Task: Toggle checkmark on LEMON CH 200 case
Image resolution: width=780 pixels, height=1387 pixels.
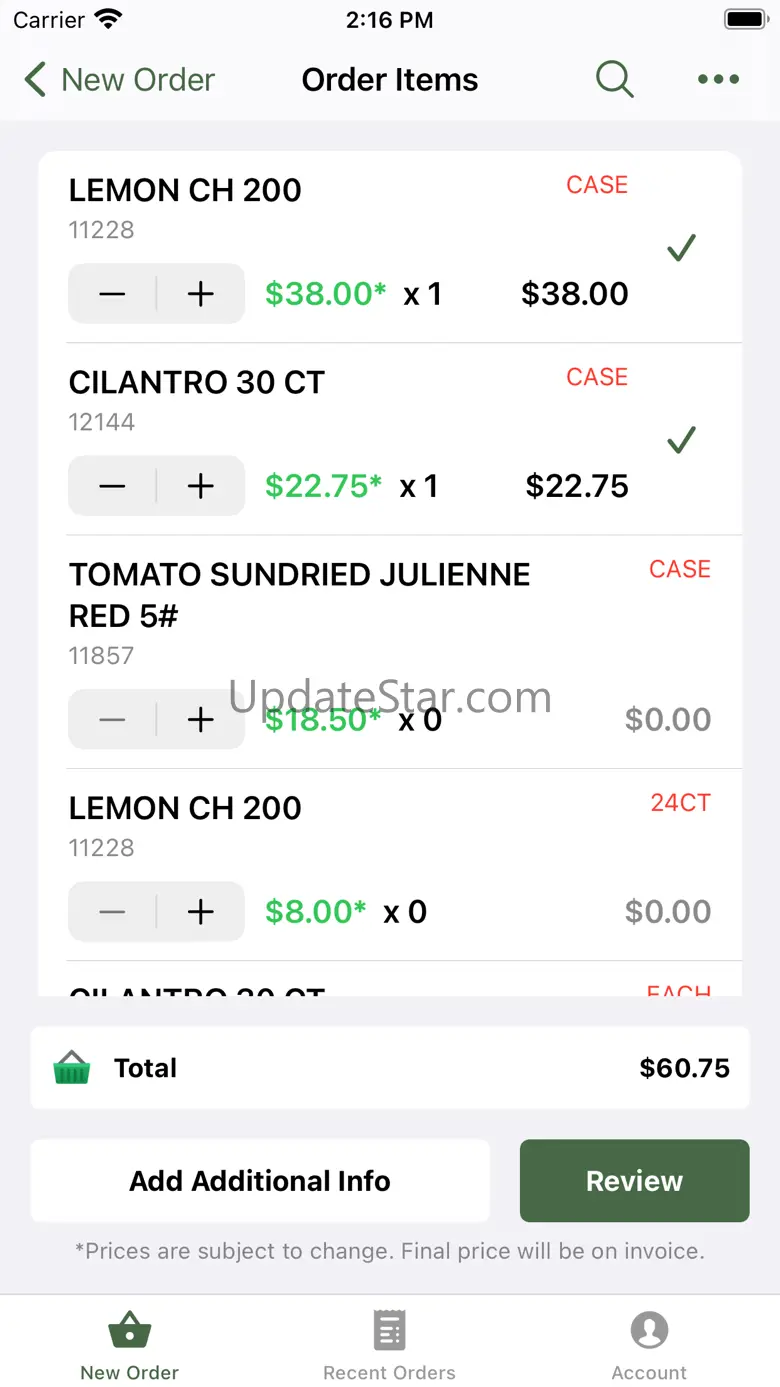Action: pyautogui.click(x=681, y=248)
